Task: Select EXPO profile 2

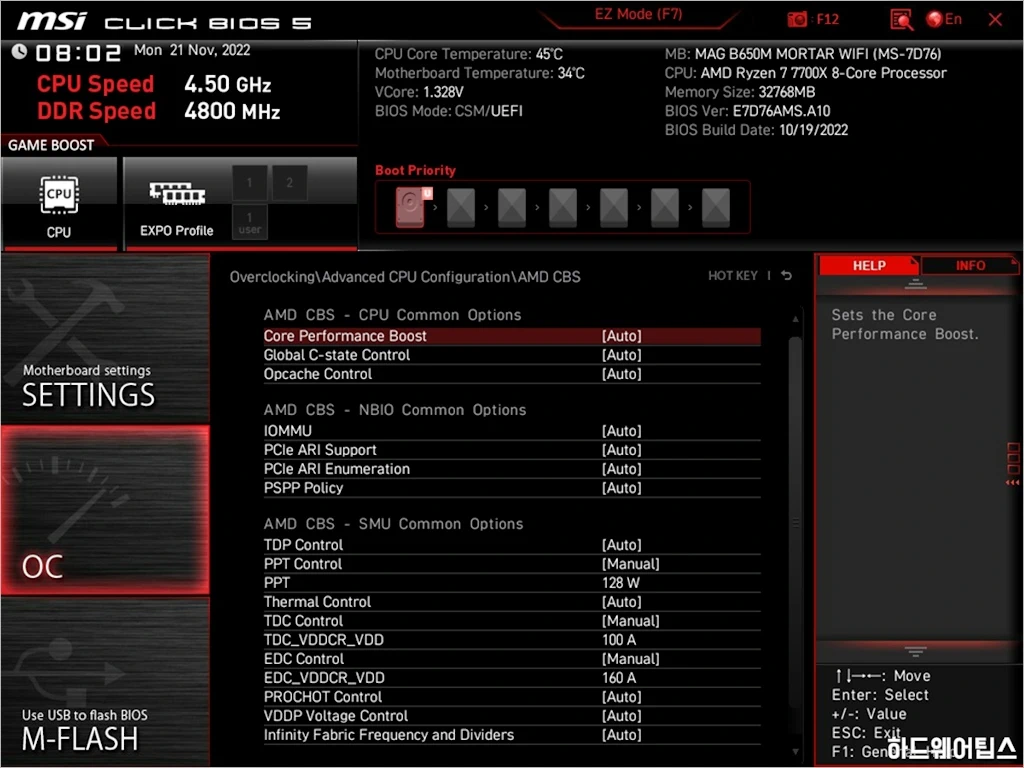Action: [289, 183]
